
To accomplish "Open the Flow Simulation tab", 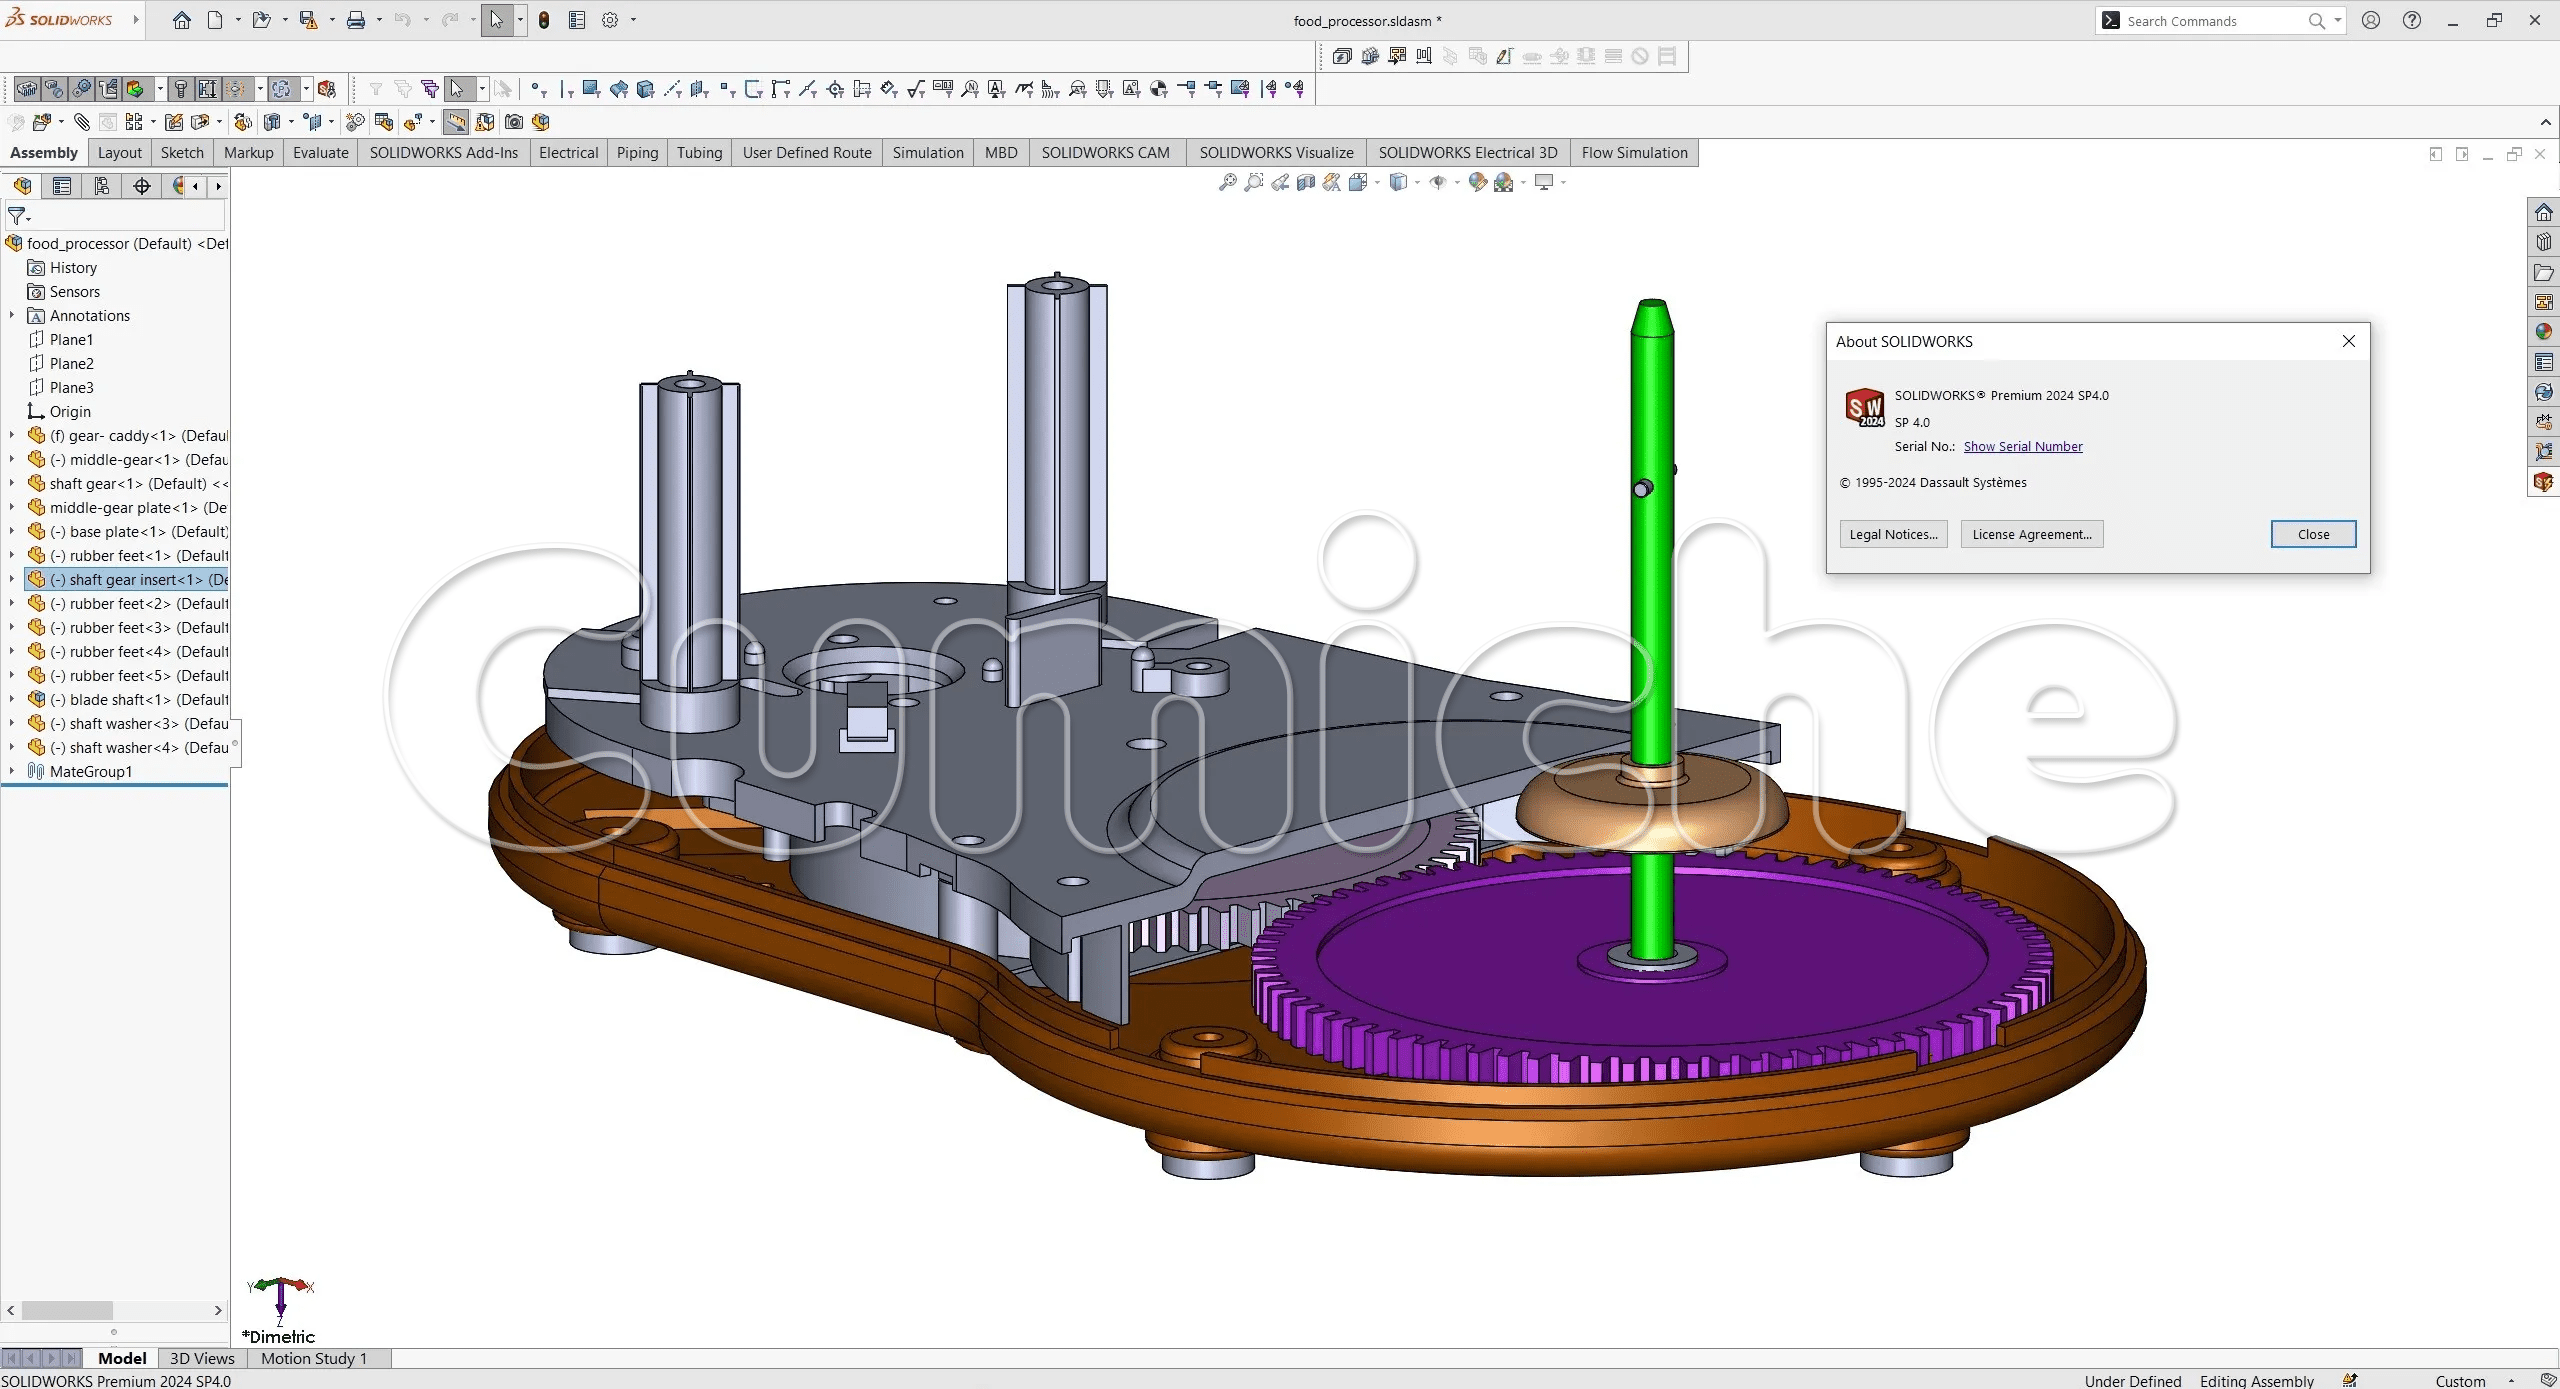I will pos(1634,153).
